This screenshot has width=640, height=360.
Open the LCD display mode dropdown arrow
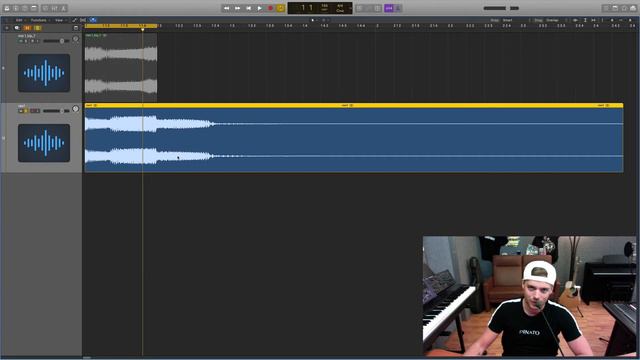tap(350, 8)
